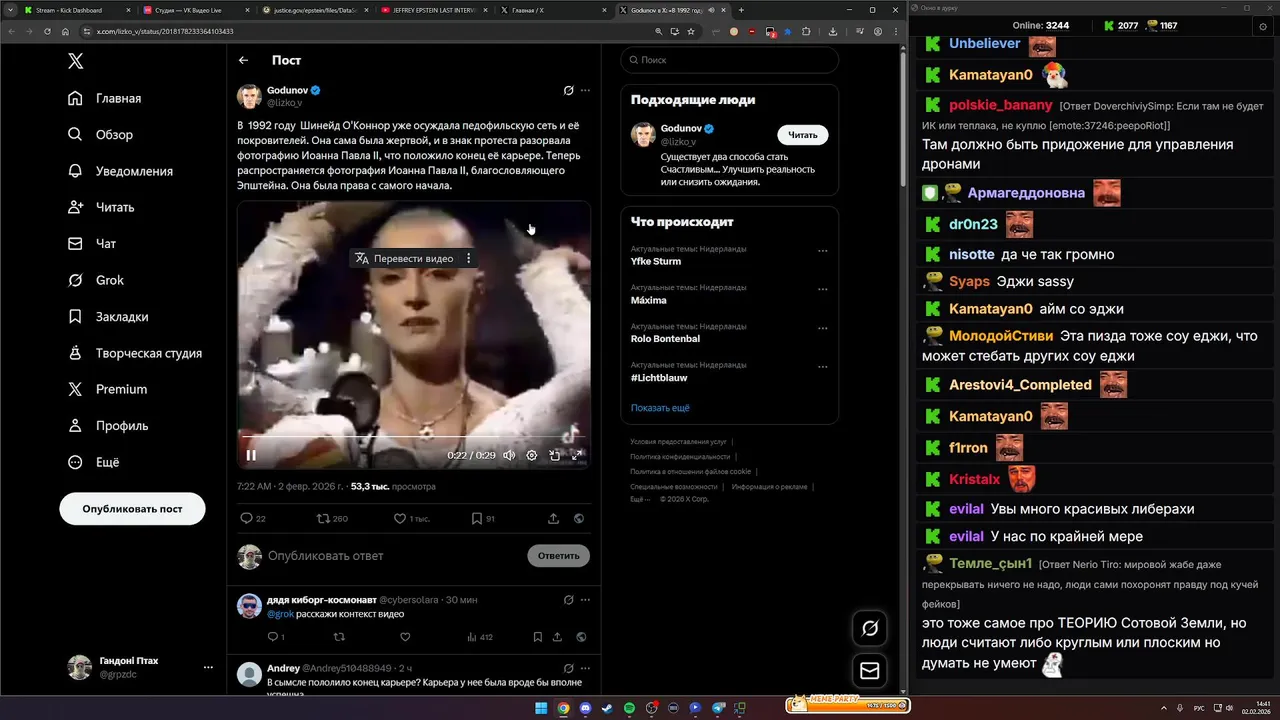Open Godunov's avatar on the post
The width and height of the screenshot is (1280, 720).
tap(249, 96)
